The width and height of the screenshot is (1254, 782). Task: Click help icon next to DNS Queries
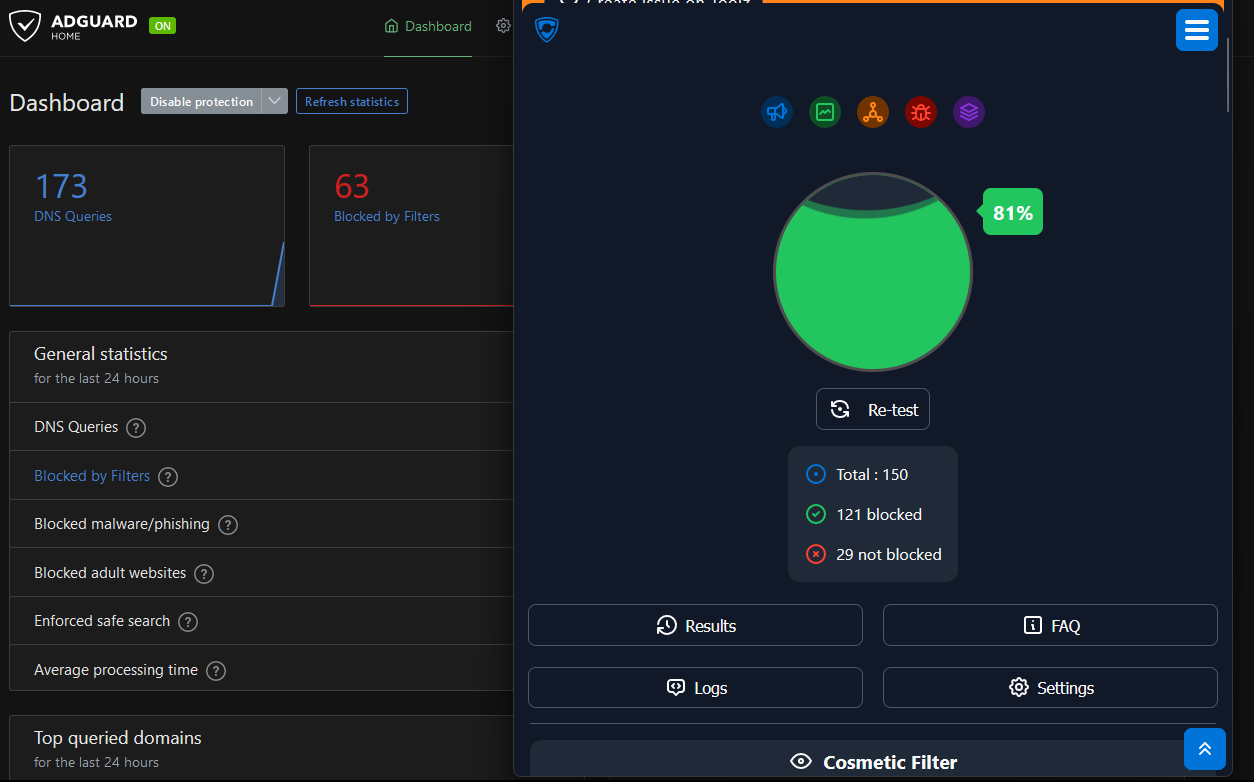pyautogui.click(x=137, y=428)
